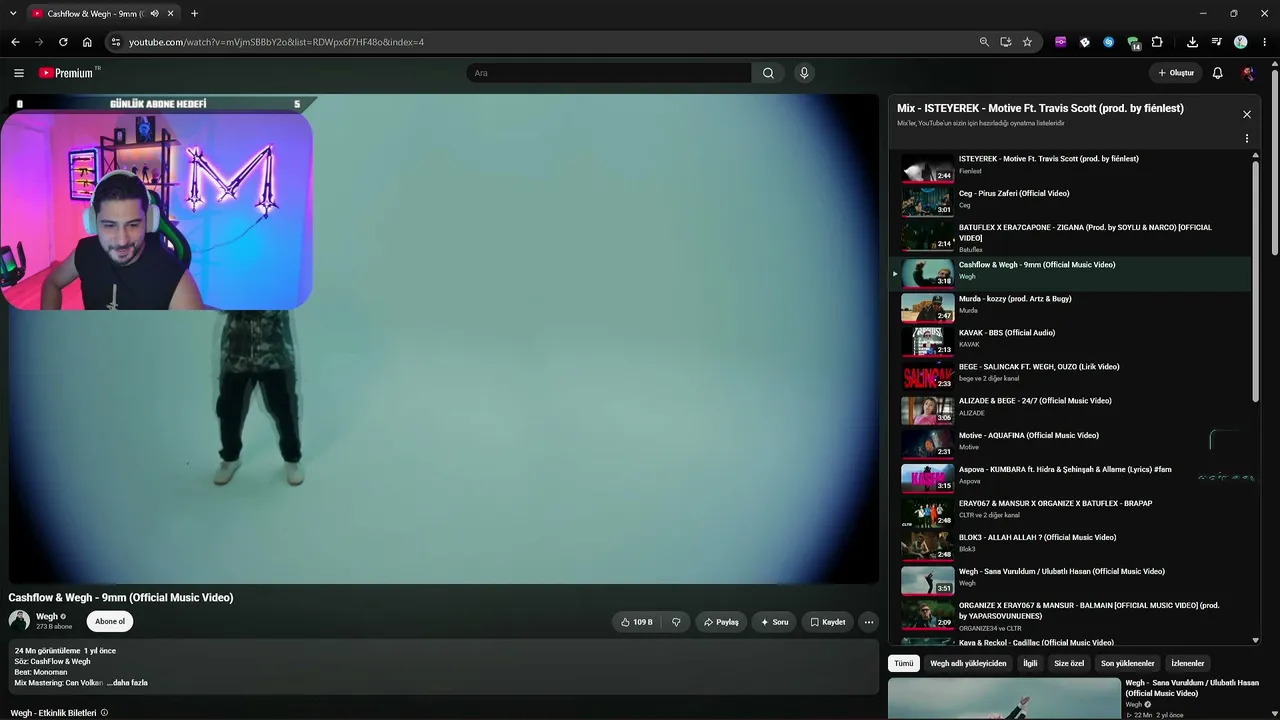Open the browser home page
This screenshot has width=1280, height=720.
point(87,42)
